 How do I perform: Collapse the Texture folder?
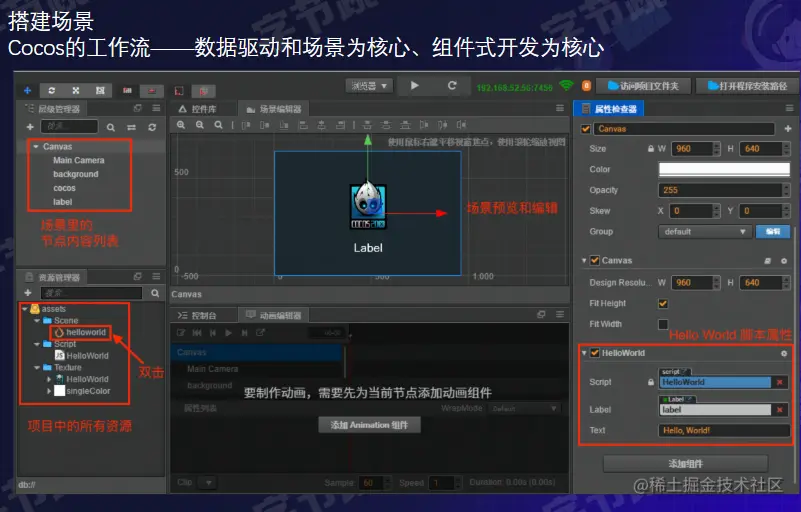36,367
